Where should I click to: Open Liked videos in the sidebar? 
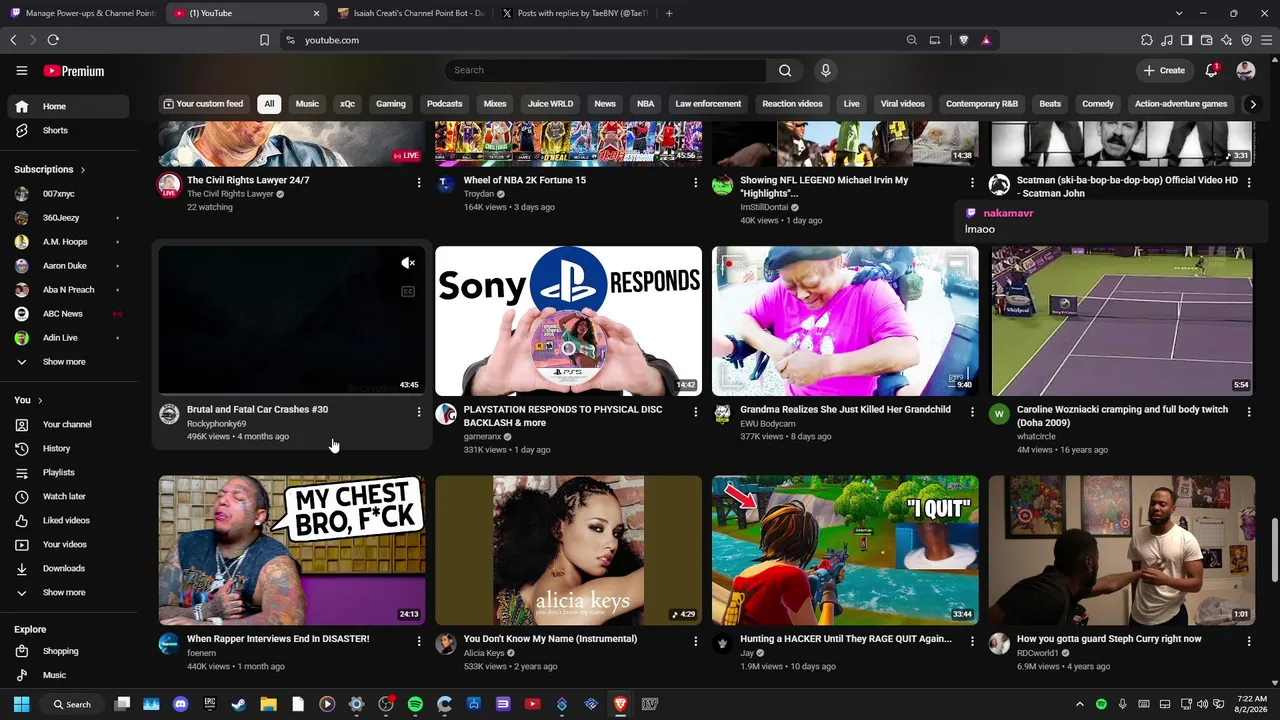(x=66, y=520)
